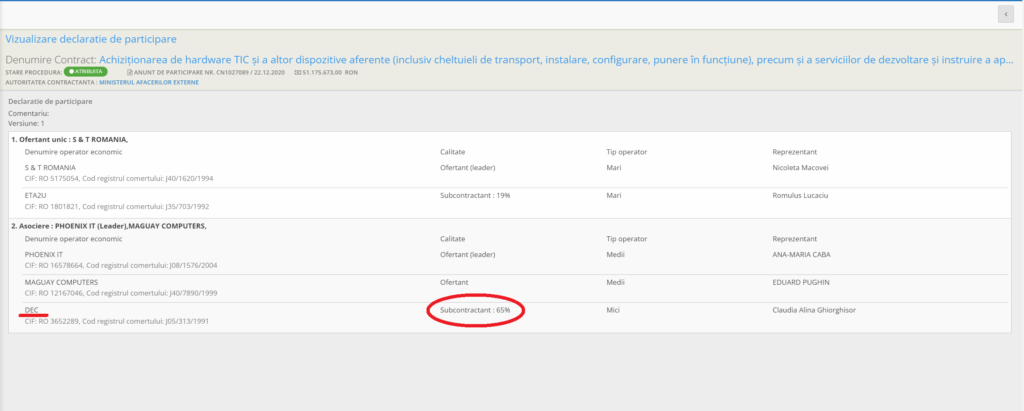Select the S & T ROMANIA operator name
Screen dimensions: 1024x411
click(x=50, y=167)
